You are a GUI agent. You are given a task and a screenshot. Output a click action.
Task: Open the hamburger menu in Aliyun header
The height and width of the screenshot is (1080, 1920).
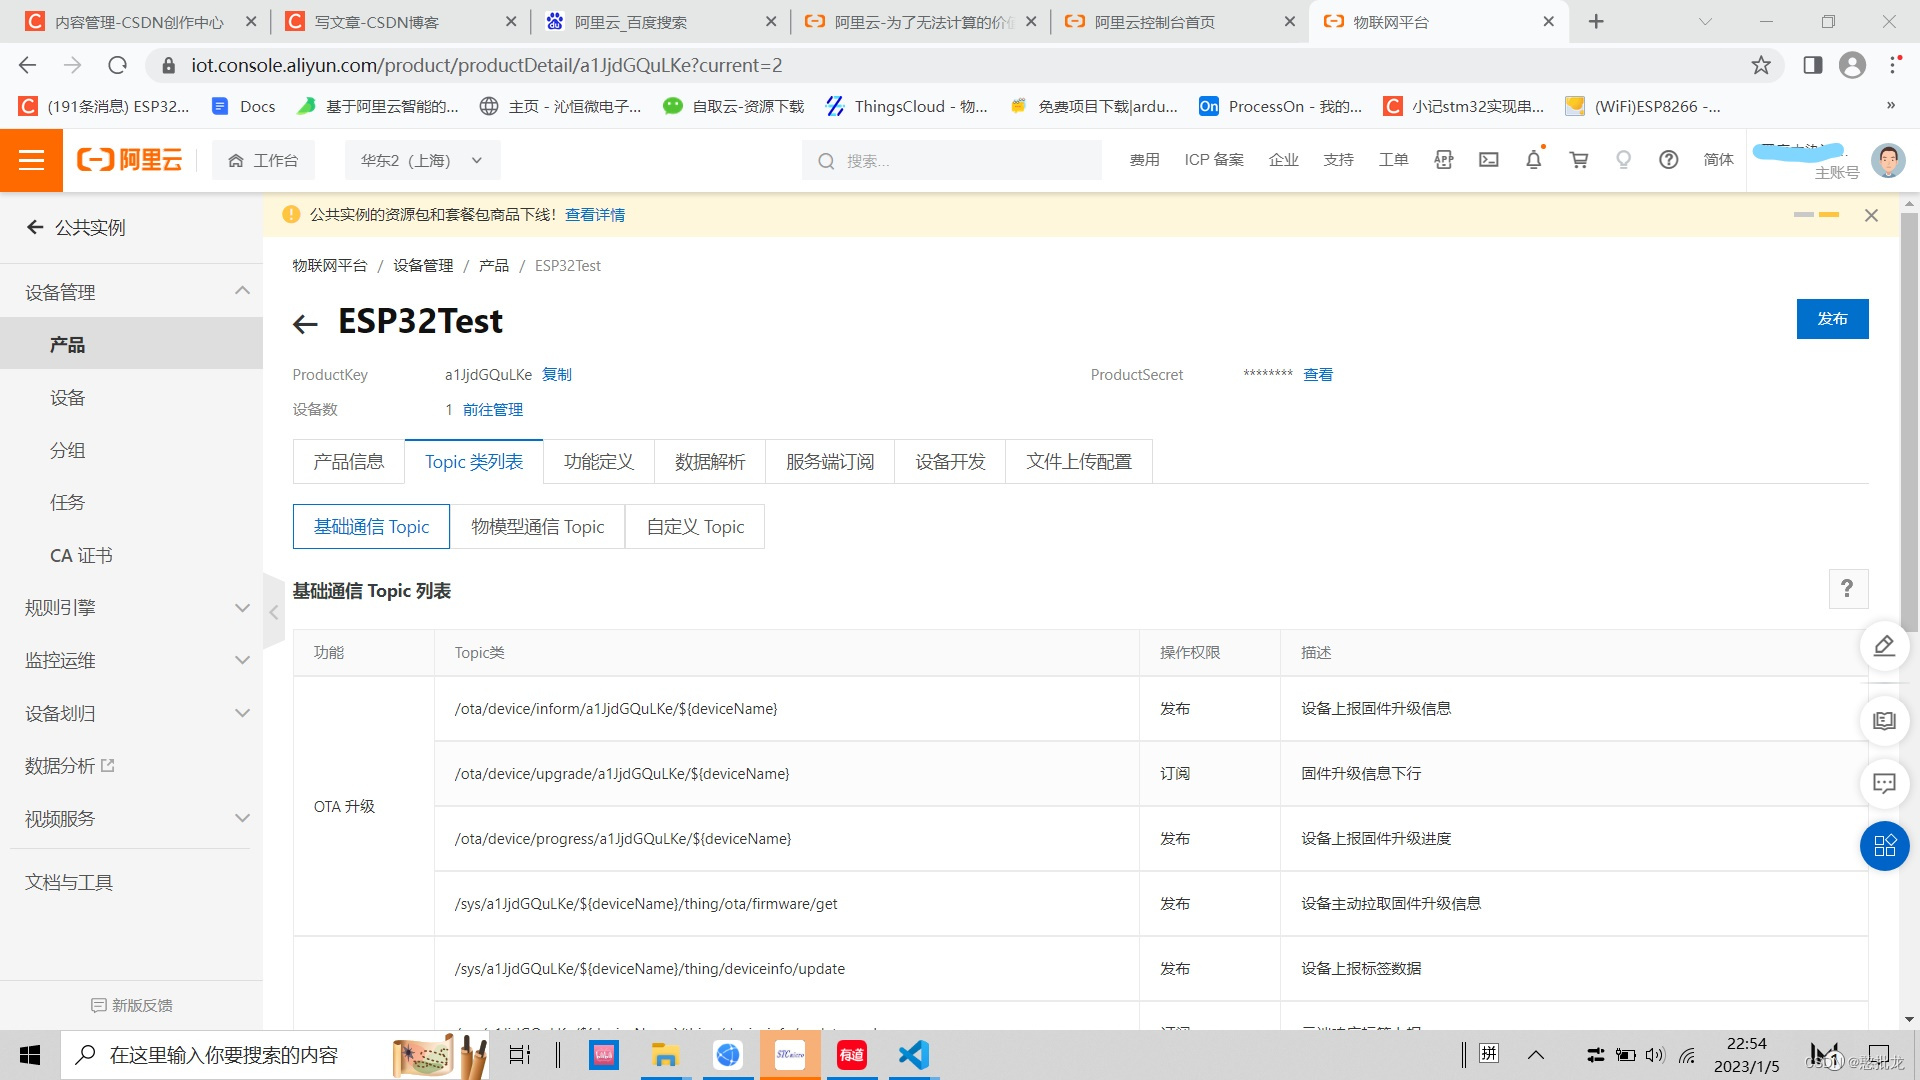31,160
